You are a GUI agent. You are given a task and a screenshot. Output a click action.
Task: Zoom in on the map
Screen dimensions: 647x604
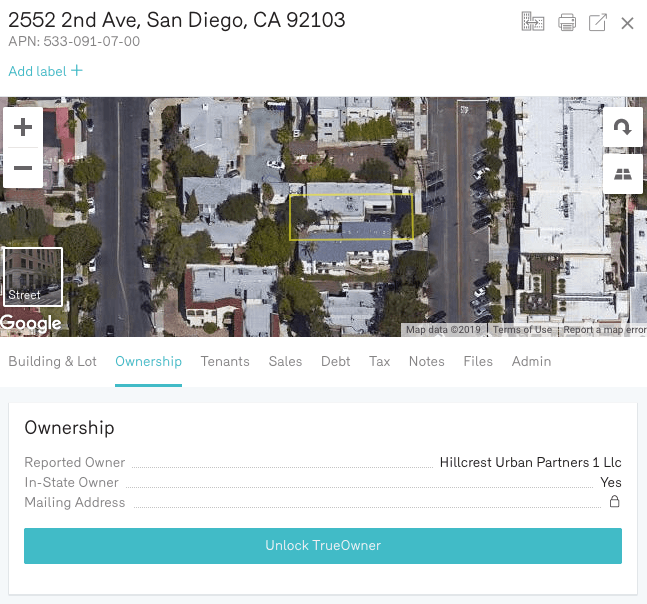click(23, 128)
